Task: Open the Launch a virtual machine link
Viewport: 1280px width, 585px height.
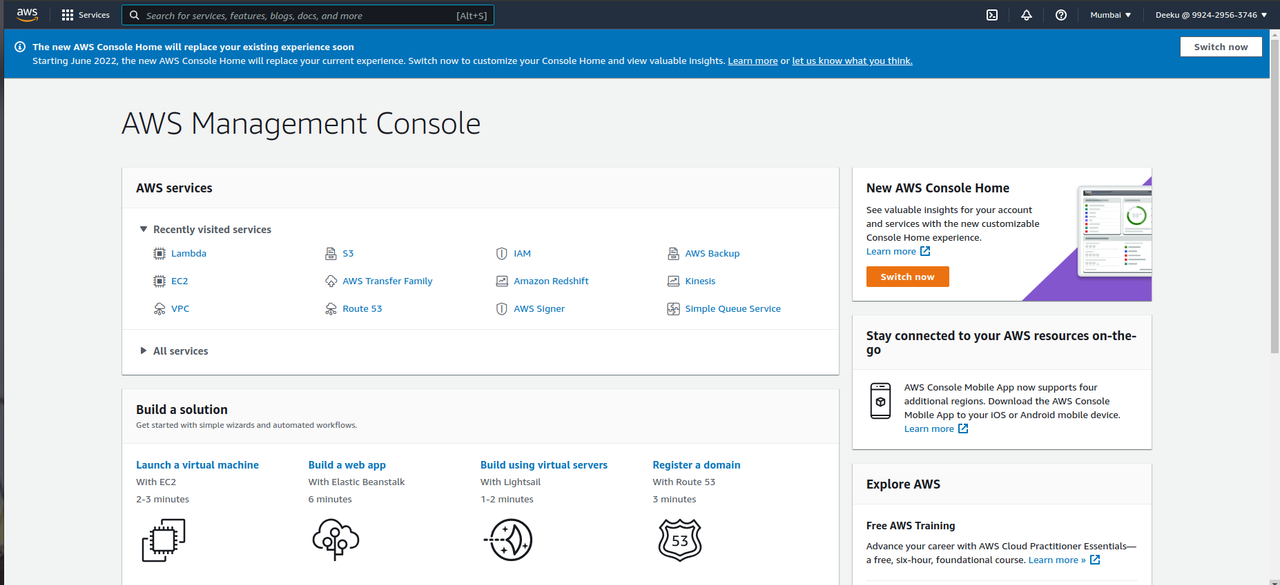Action: (x=197, y=465)
